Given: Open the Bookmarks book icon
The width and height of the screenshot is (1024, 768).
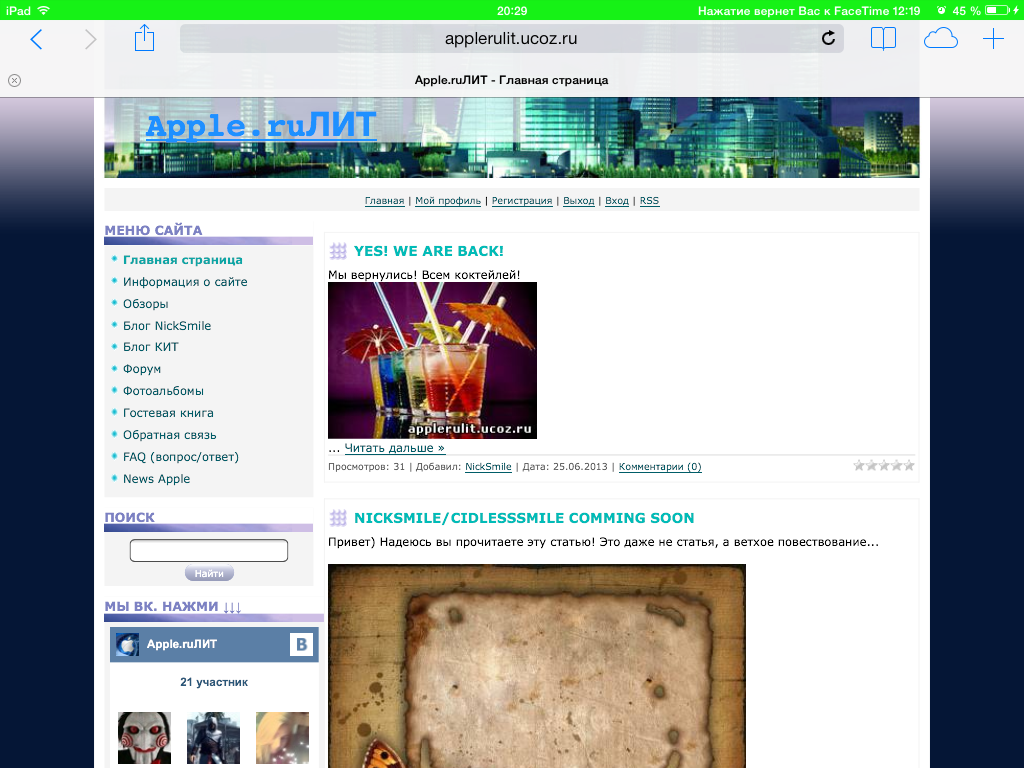Looking at the screenshot, I should pyautogui.click(x=883, y=39).
